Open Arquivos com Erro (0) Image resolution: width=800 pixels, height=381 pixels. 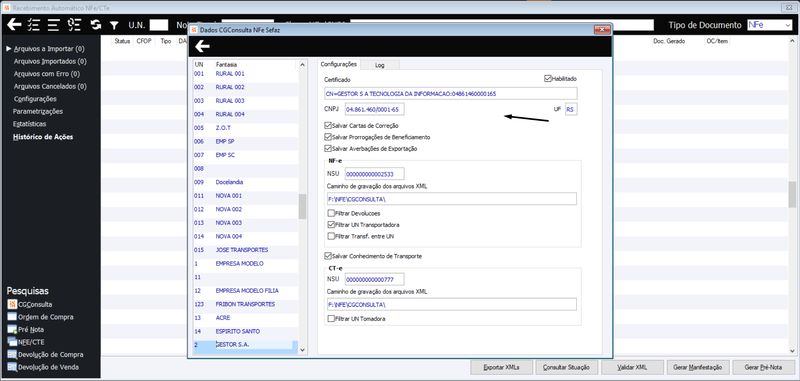click(47, 74)
